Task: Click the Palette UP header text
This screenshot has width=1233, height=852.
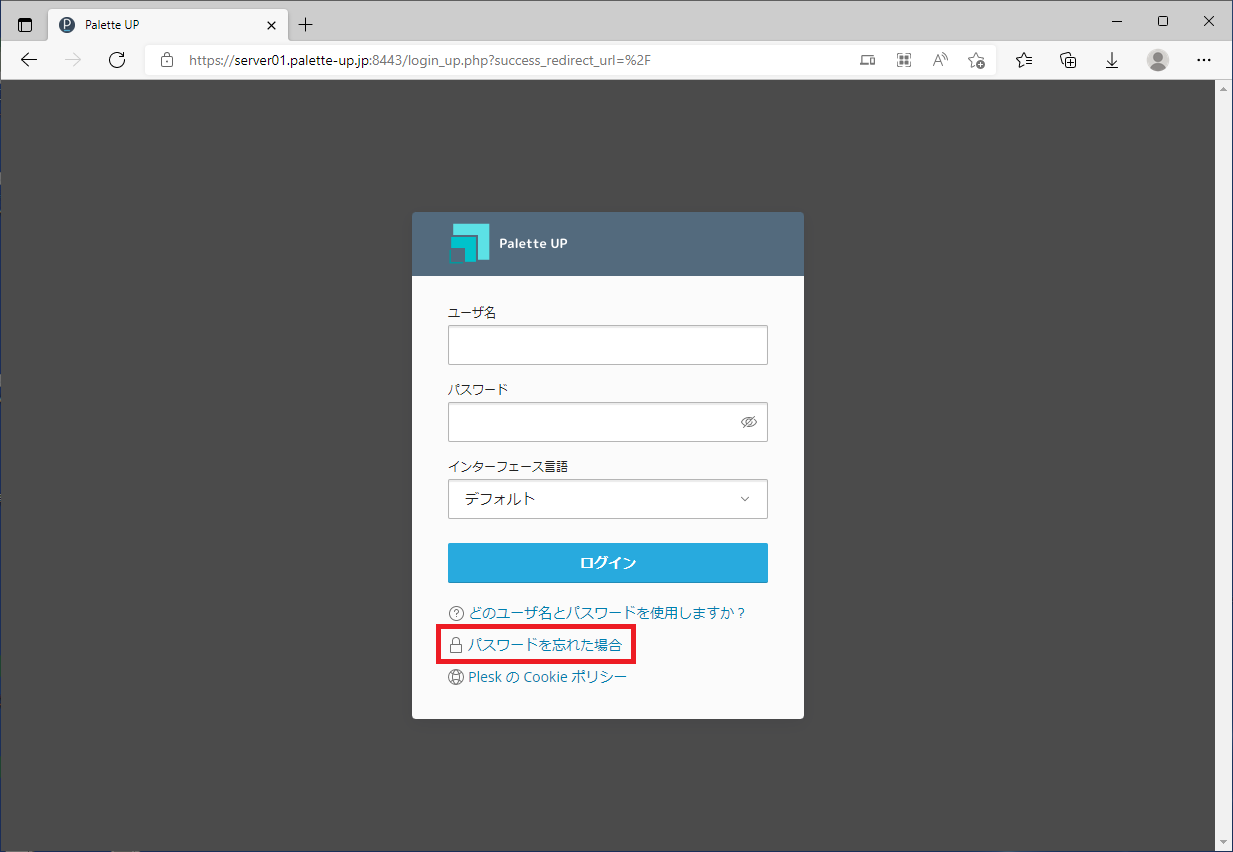Action: coord(533,243)
